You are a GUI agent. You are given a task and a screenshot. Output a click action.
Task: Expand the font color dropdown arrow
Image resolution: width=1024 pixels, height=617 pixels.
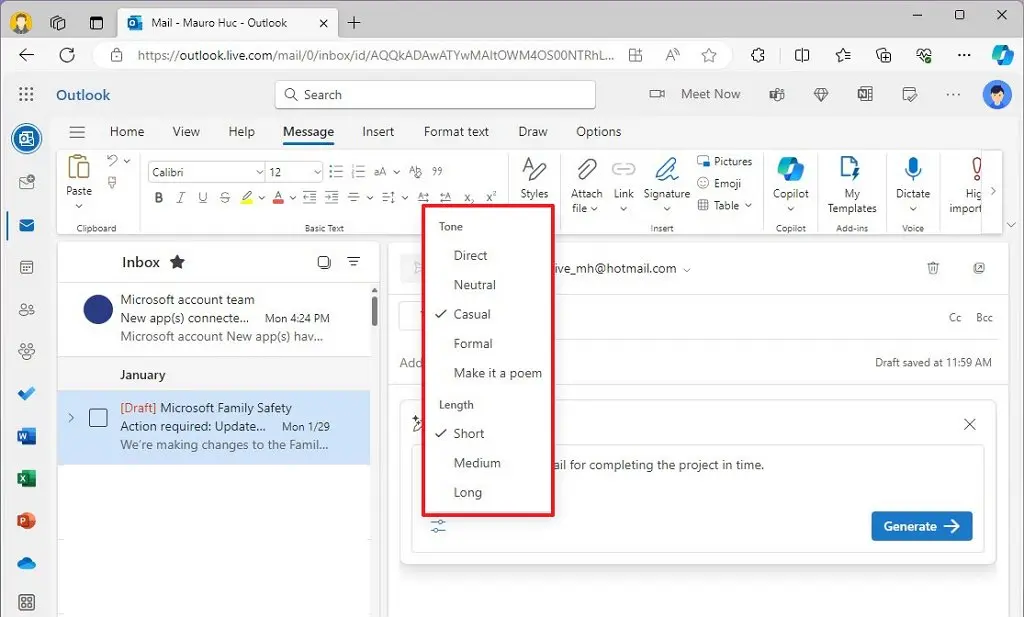293,197
